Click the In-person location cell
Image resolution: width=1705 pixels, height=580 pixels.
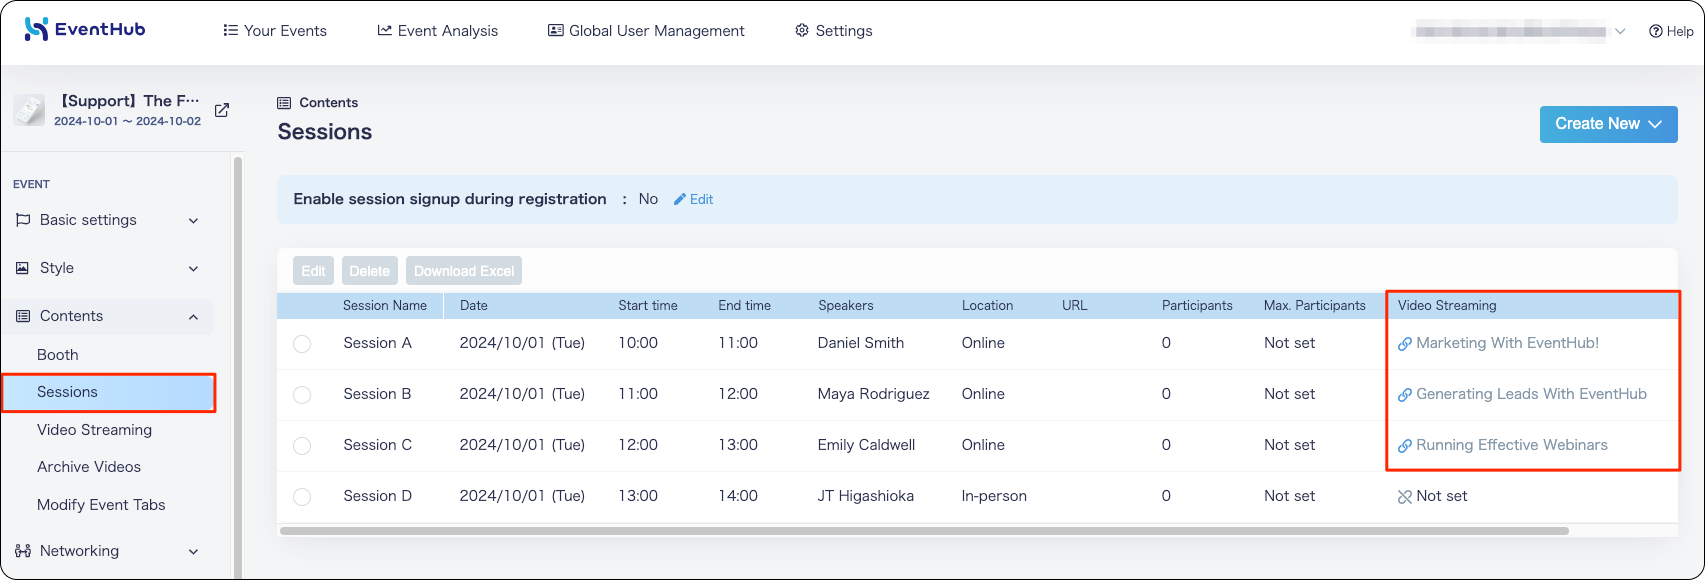tap(994, 496)
